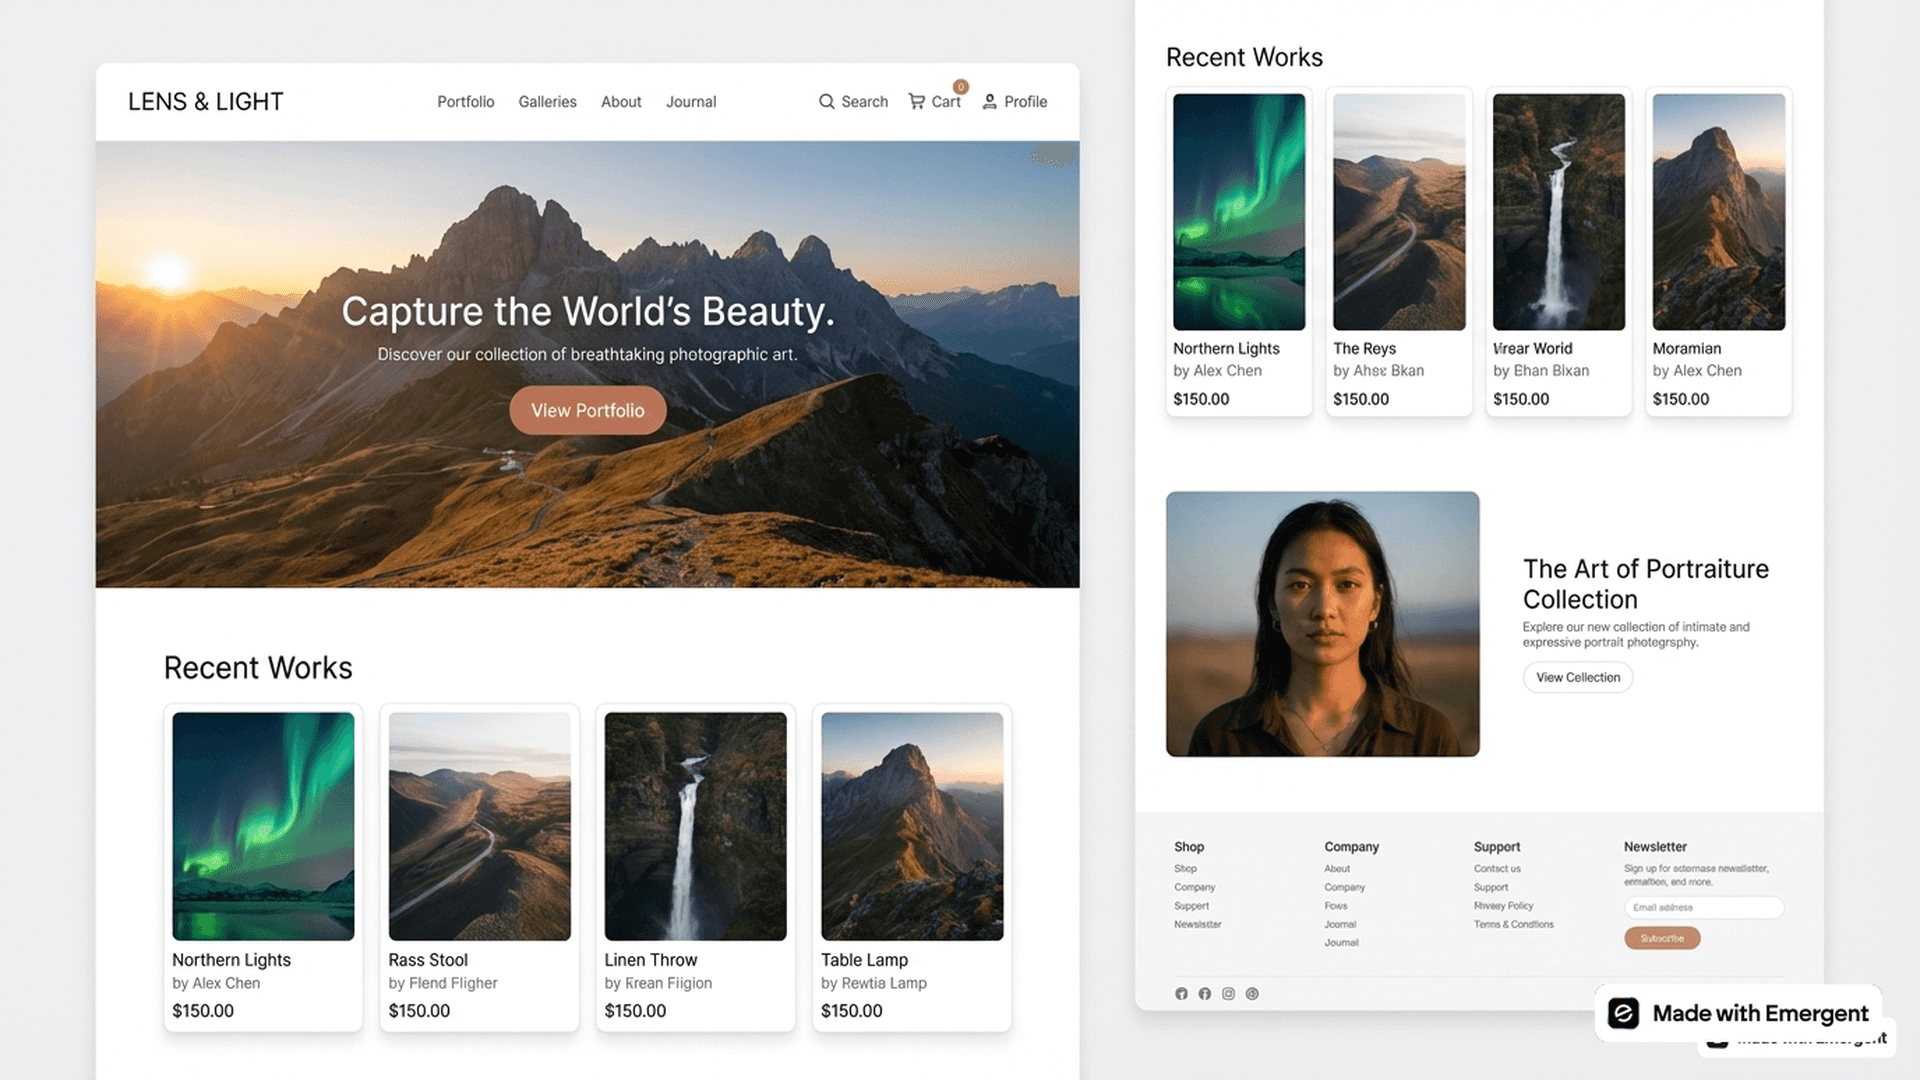Click the Emergent logo on the badge

coord(1625,1013)
